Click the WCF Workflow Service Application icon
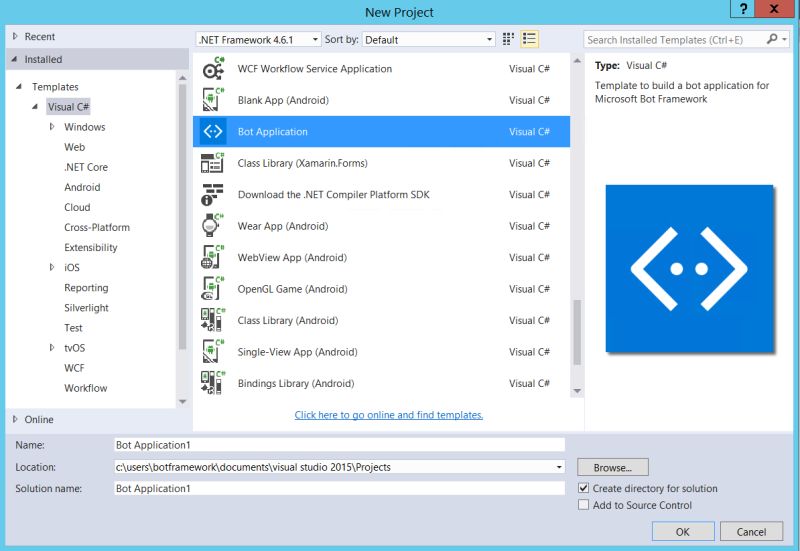 coord(213,68)
